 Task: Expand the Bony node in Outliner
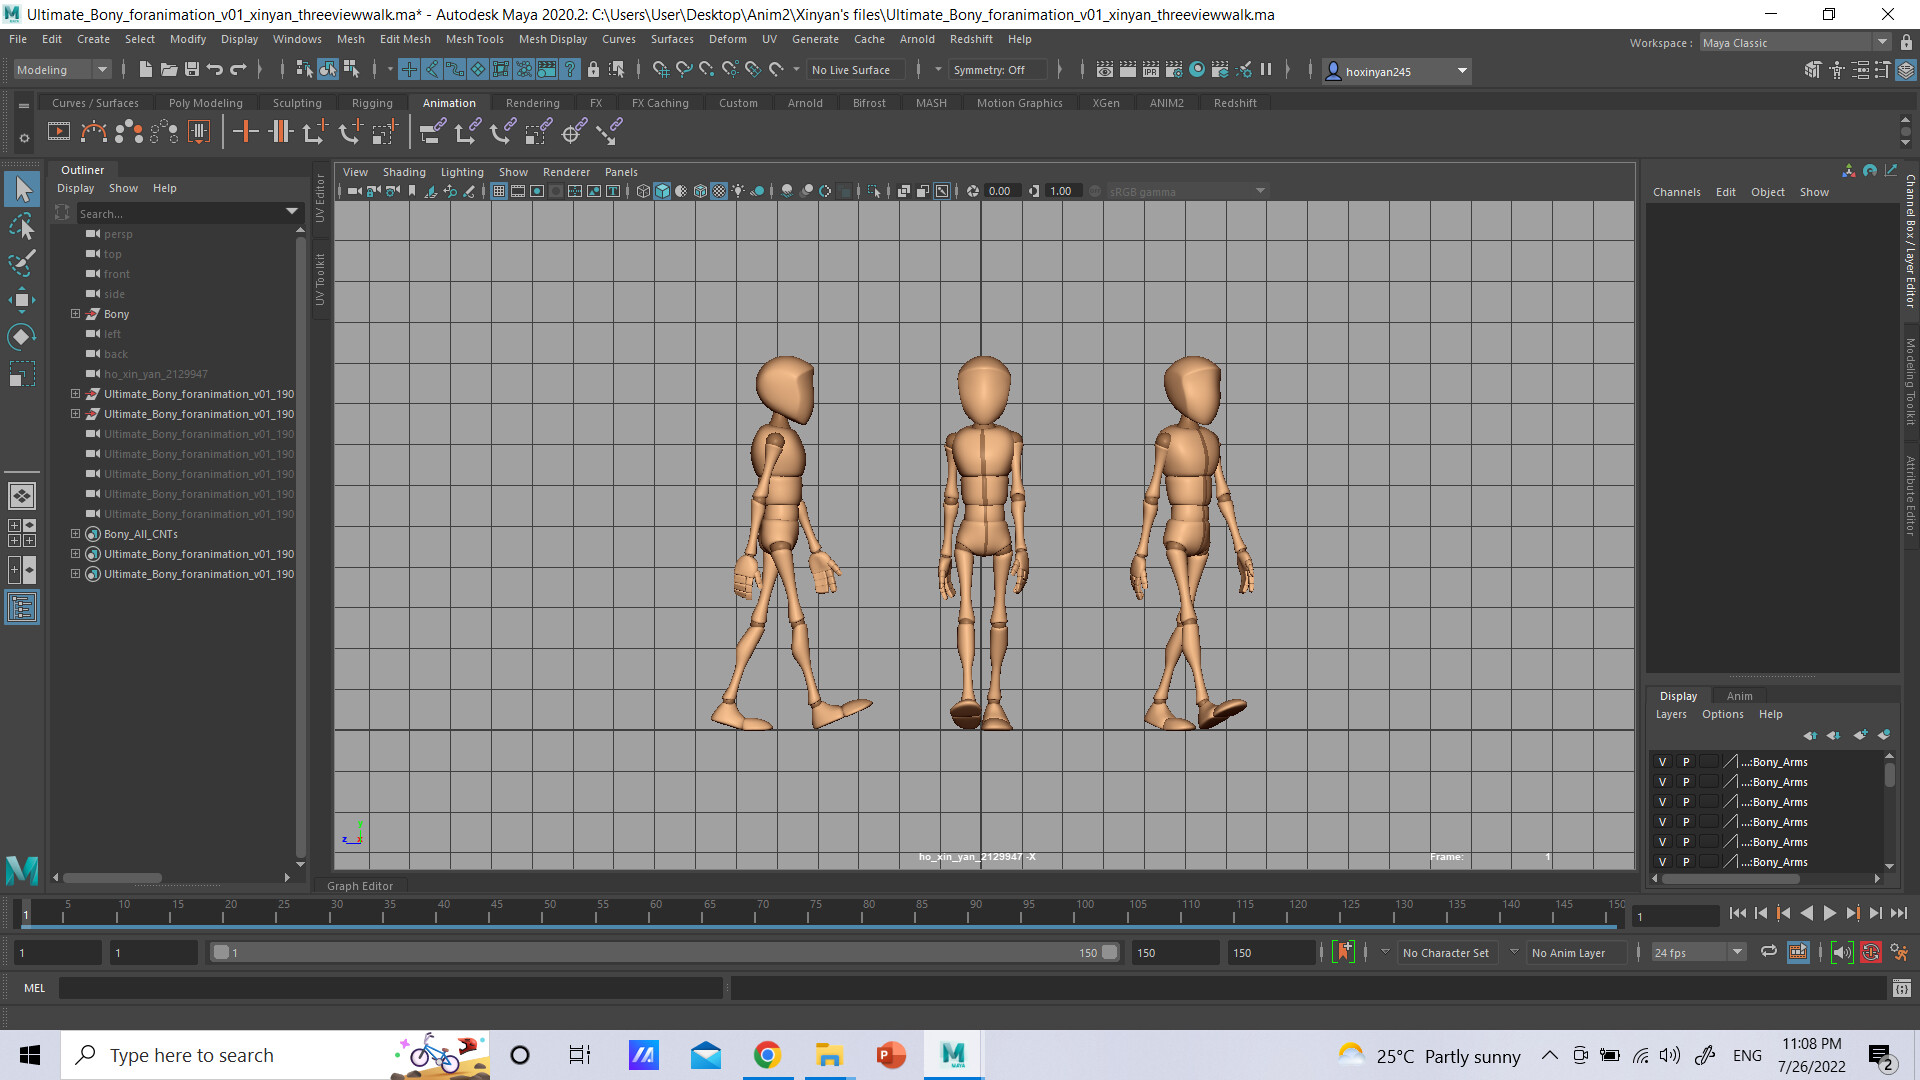click(75, 314)
